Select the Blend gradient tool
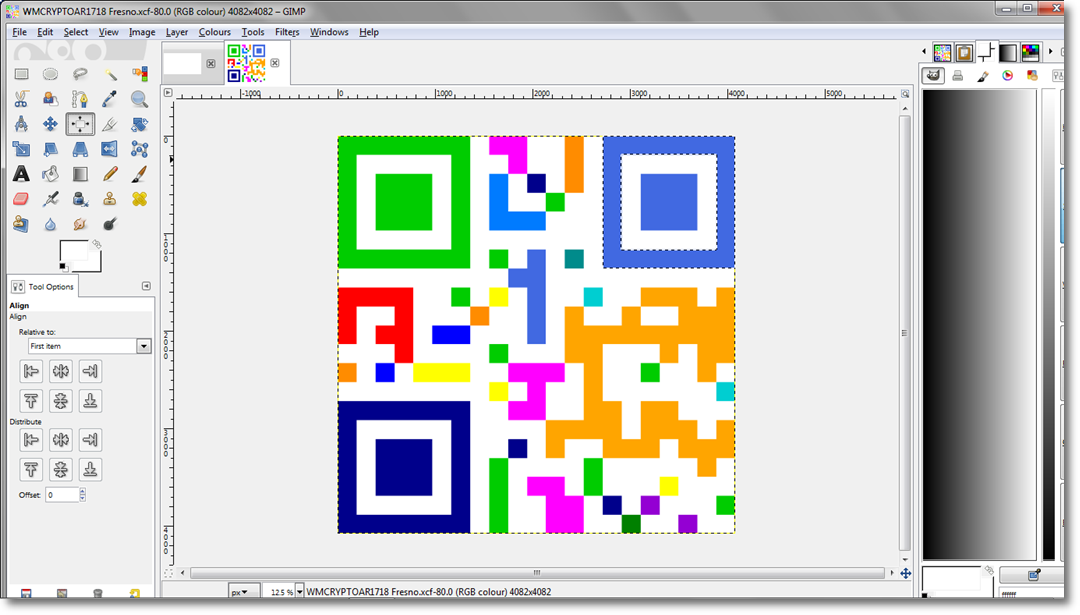 pos(80,174)
